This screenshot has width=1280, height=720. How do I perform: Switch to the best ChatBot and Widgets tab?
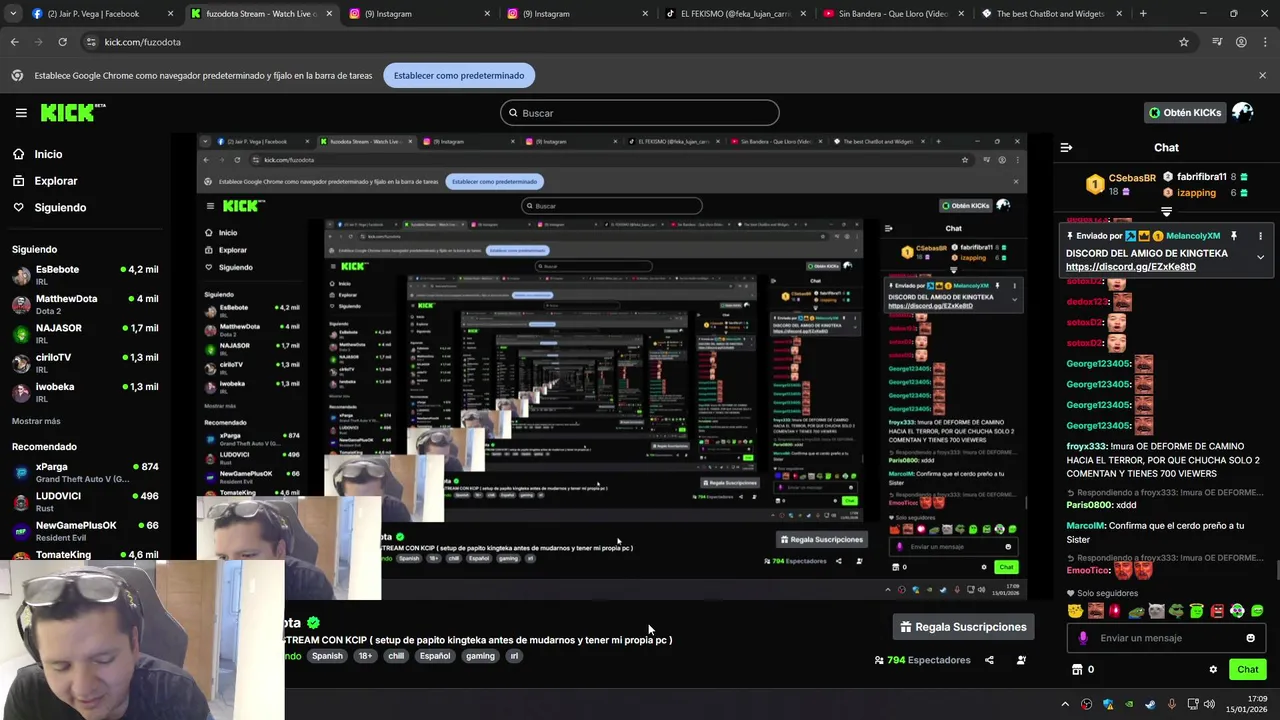(1050, 14)
